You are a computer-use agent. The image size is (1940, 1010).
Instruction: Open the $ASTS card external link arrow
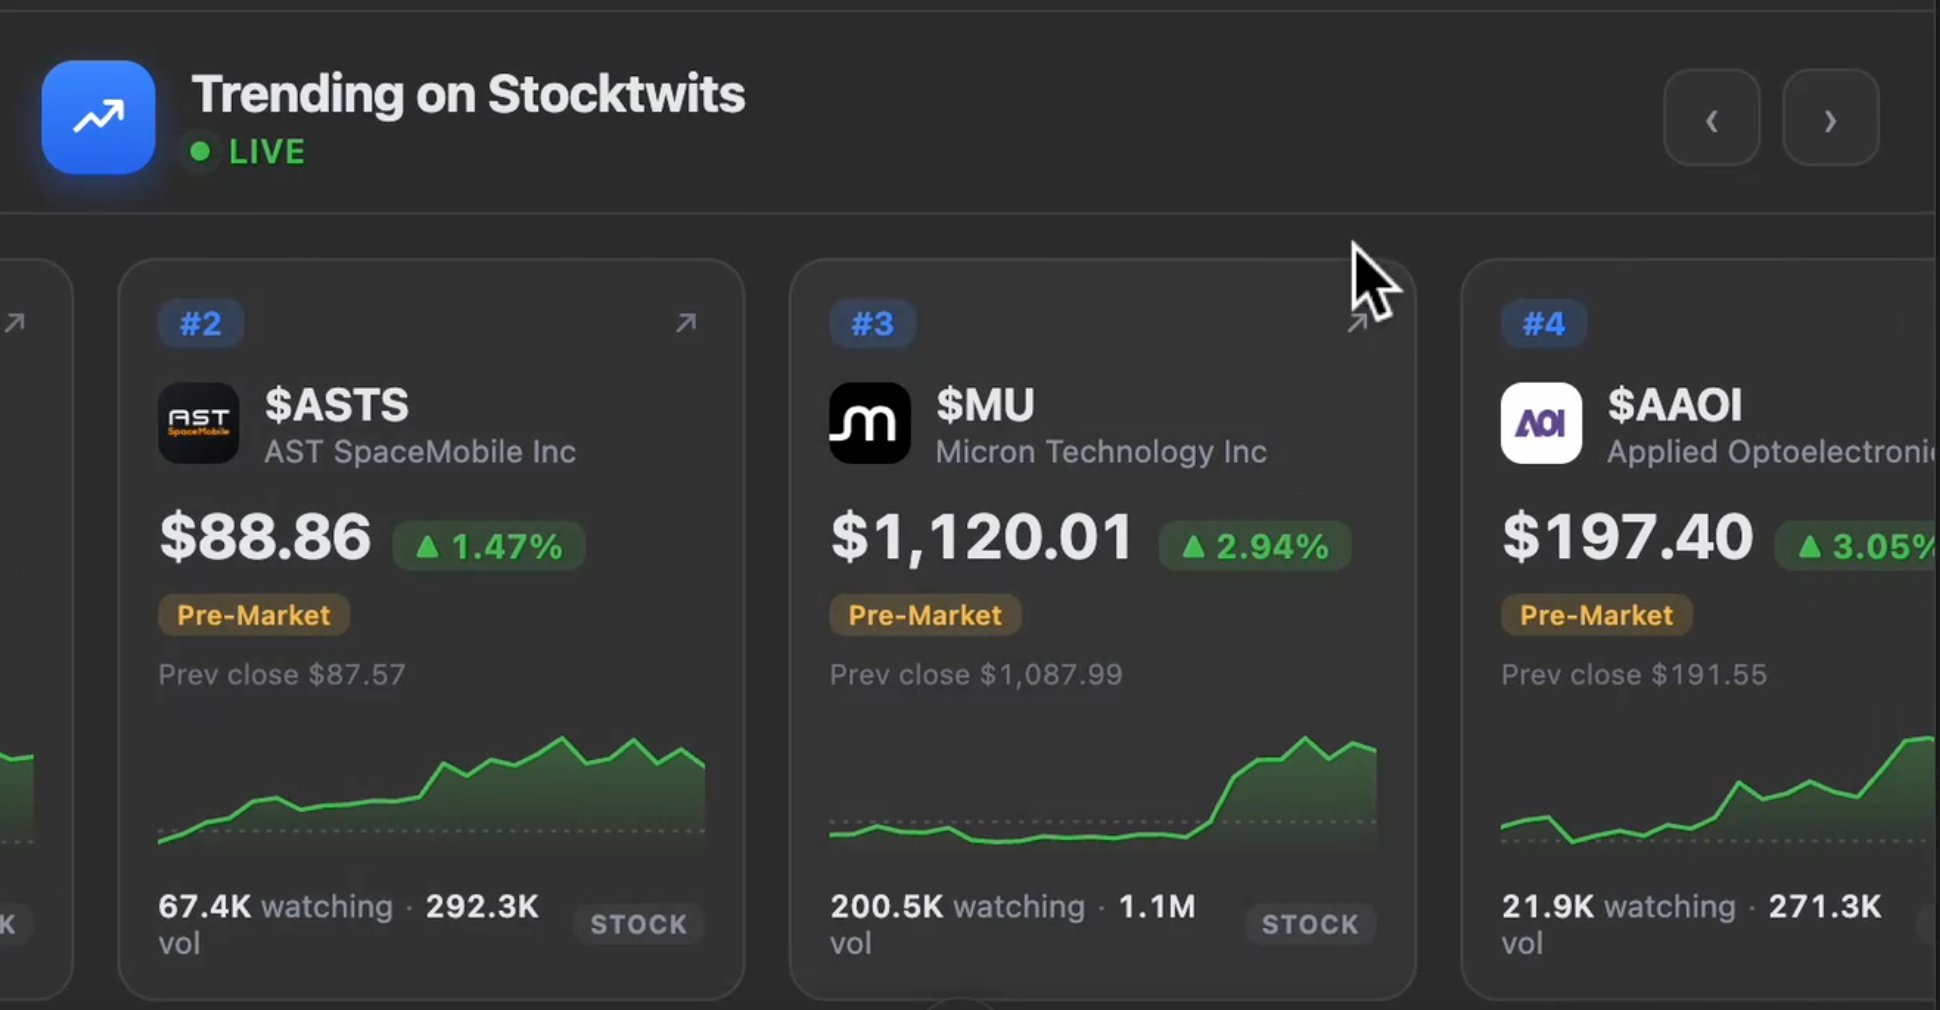pyautogui.click(x=685, y=323)
